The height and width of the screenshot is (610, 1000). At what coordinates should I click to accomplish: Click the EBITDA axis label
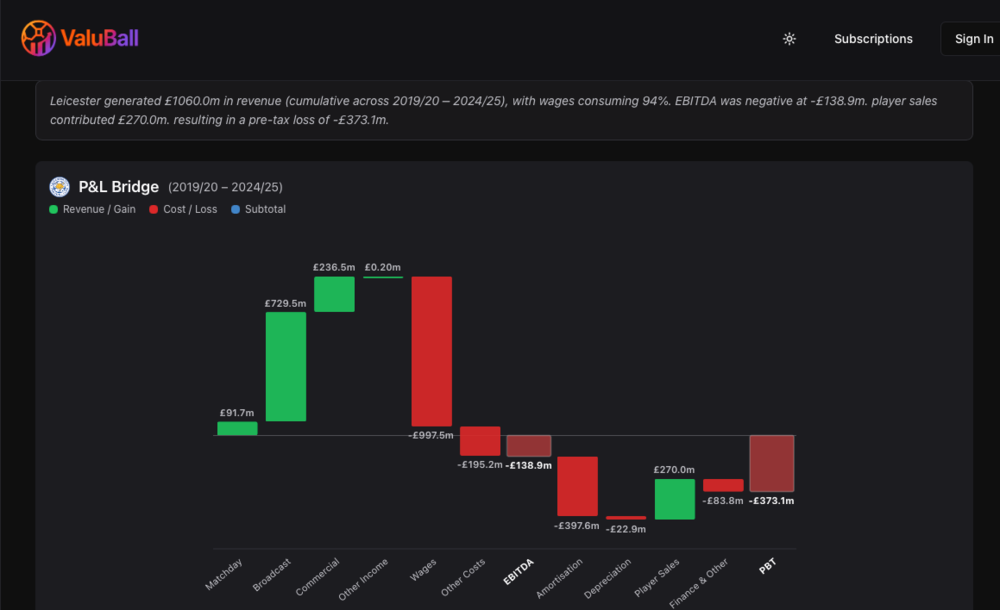click(518, 572)
